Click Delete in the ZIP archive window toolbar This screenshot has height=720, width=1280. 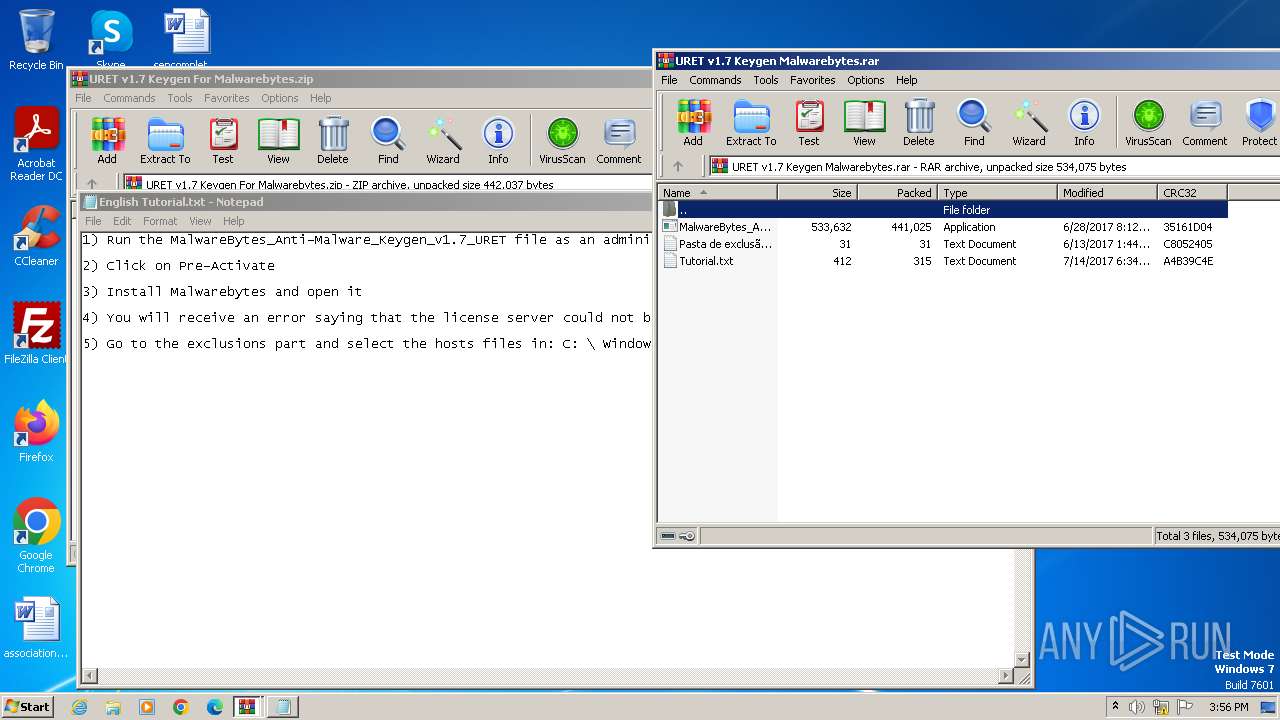333,141
